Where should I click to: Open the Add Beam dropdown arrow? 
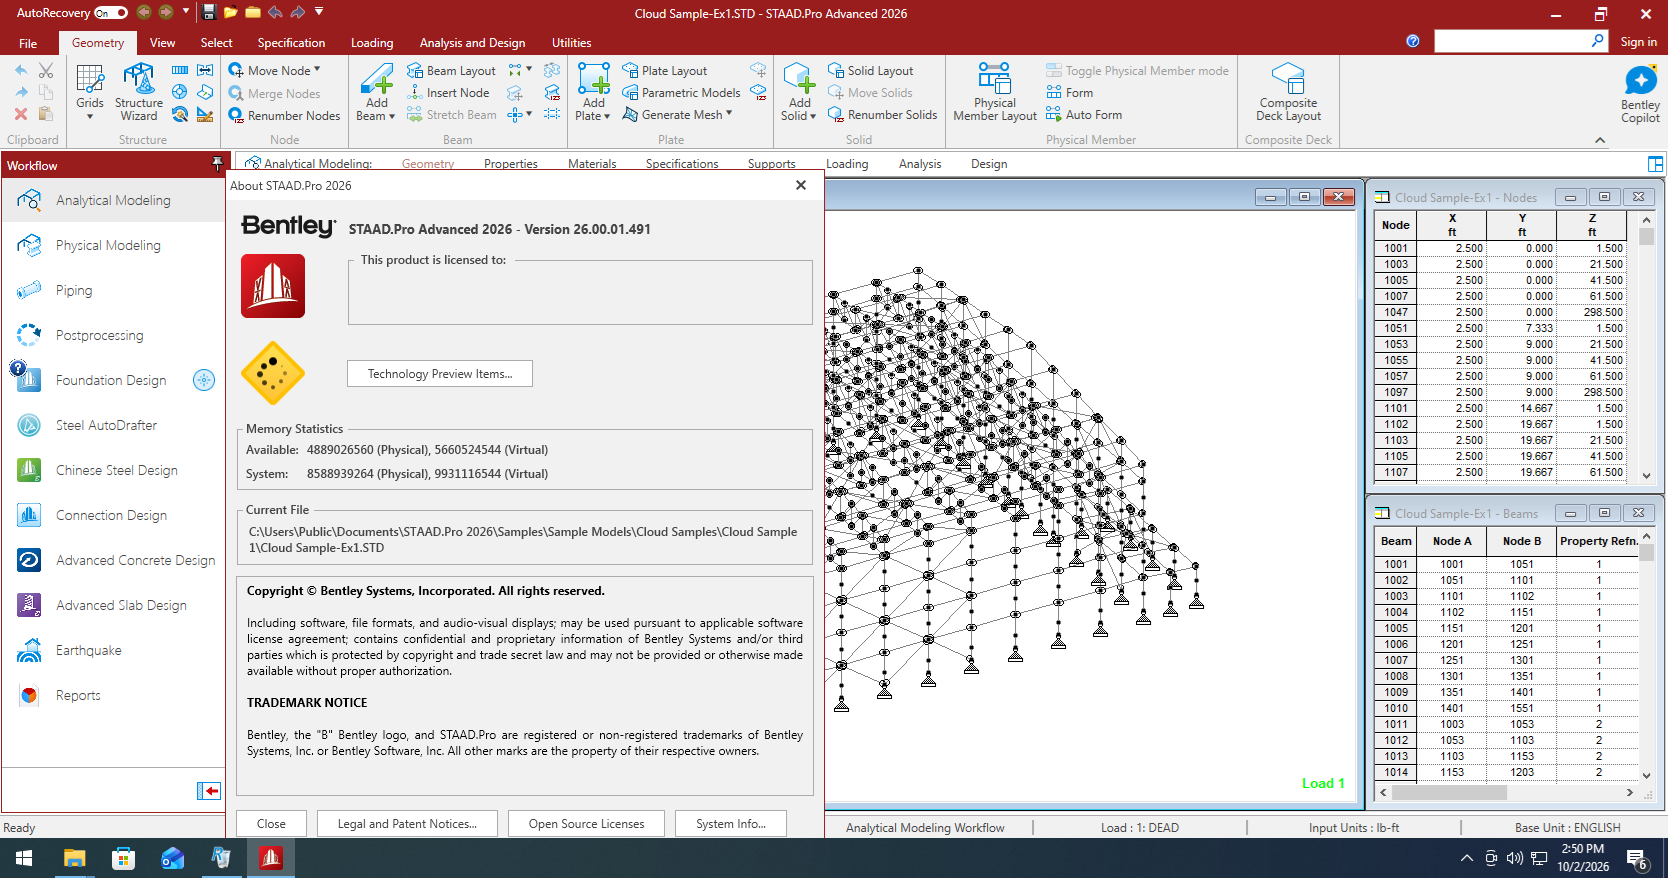[391, 116]
